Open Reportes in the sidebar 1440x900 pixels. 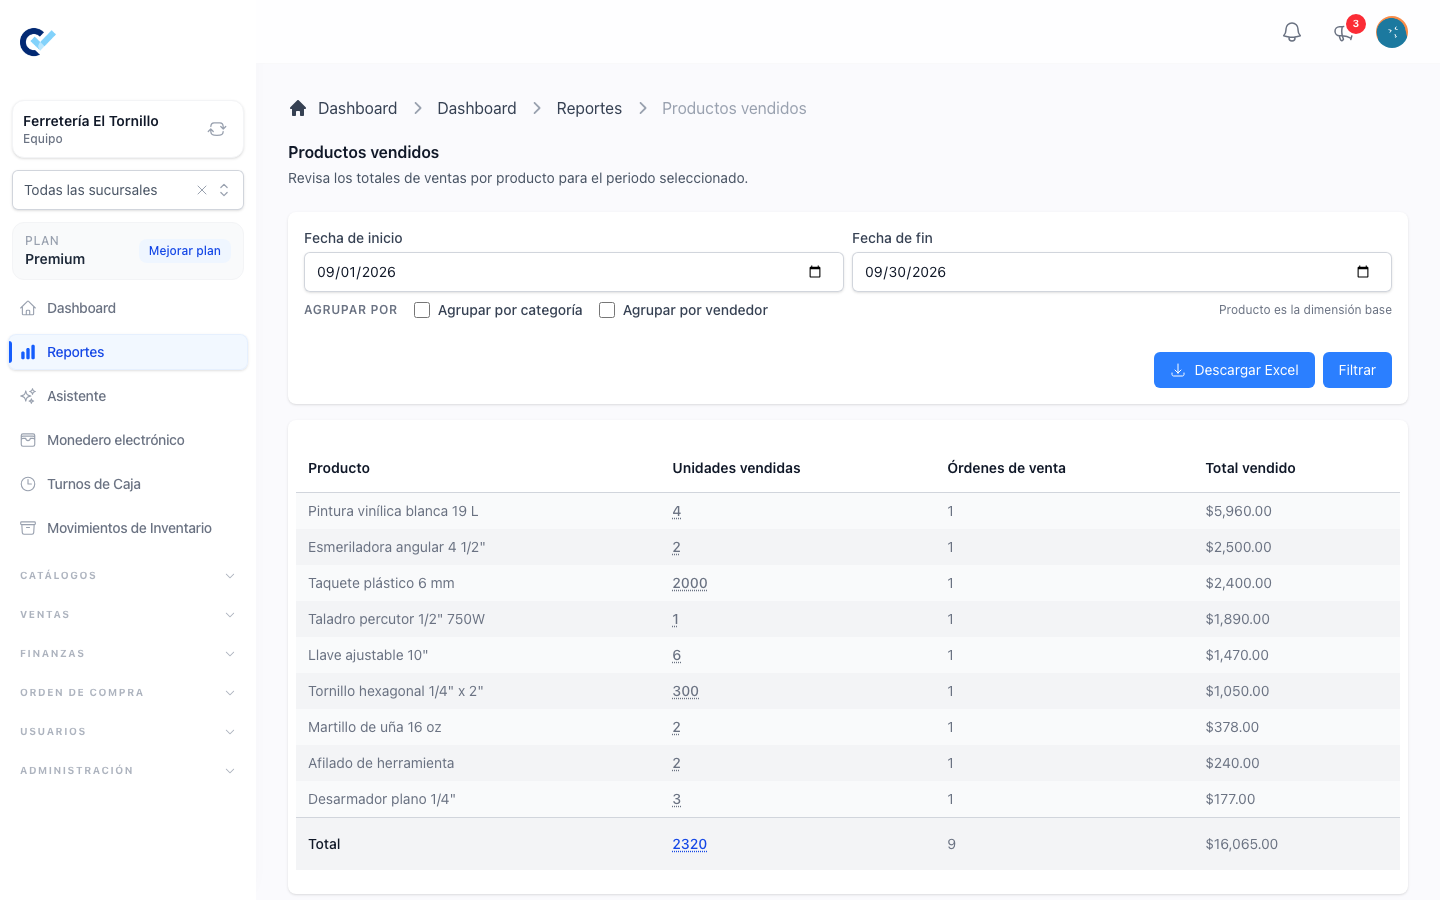pyautogui.click(x=128, y=352)
